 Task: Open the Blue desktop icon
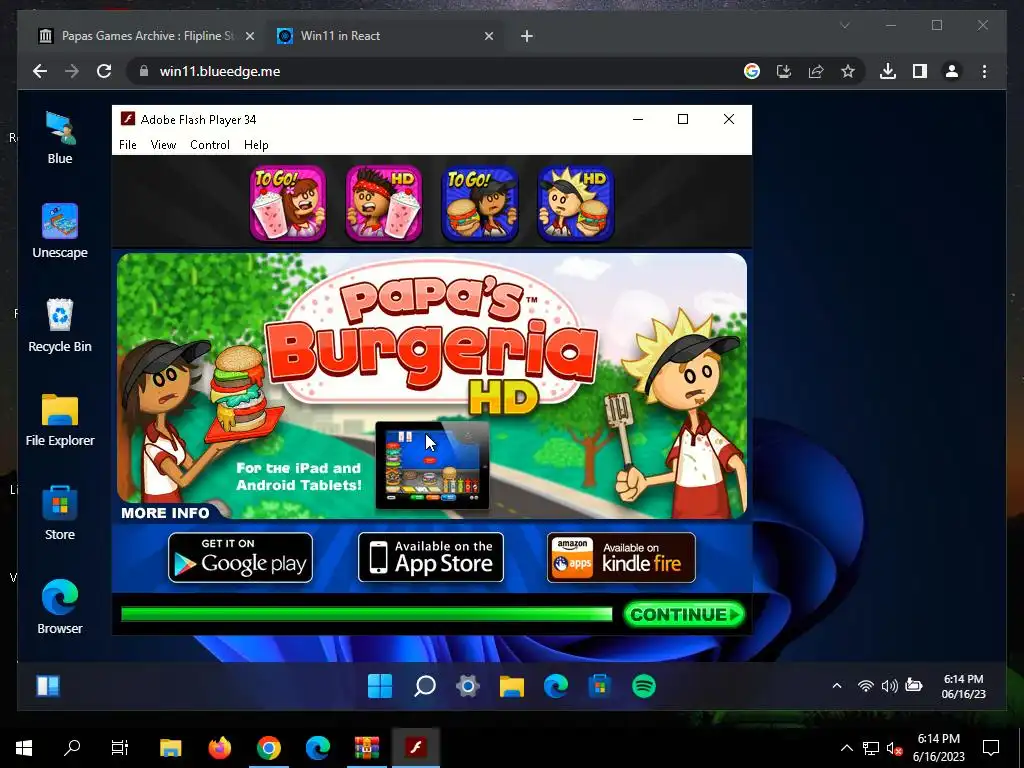tap(60, 138)
